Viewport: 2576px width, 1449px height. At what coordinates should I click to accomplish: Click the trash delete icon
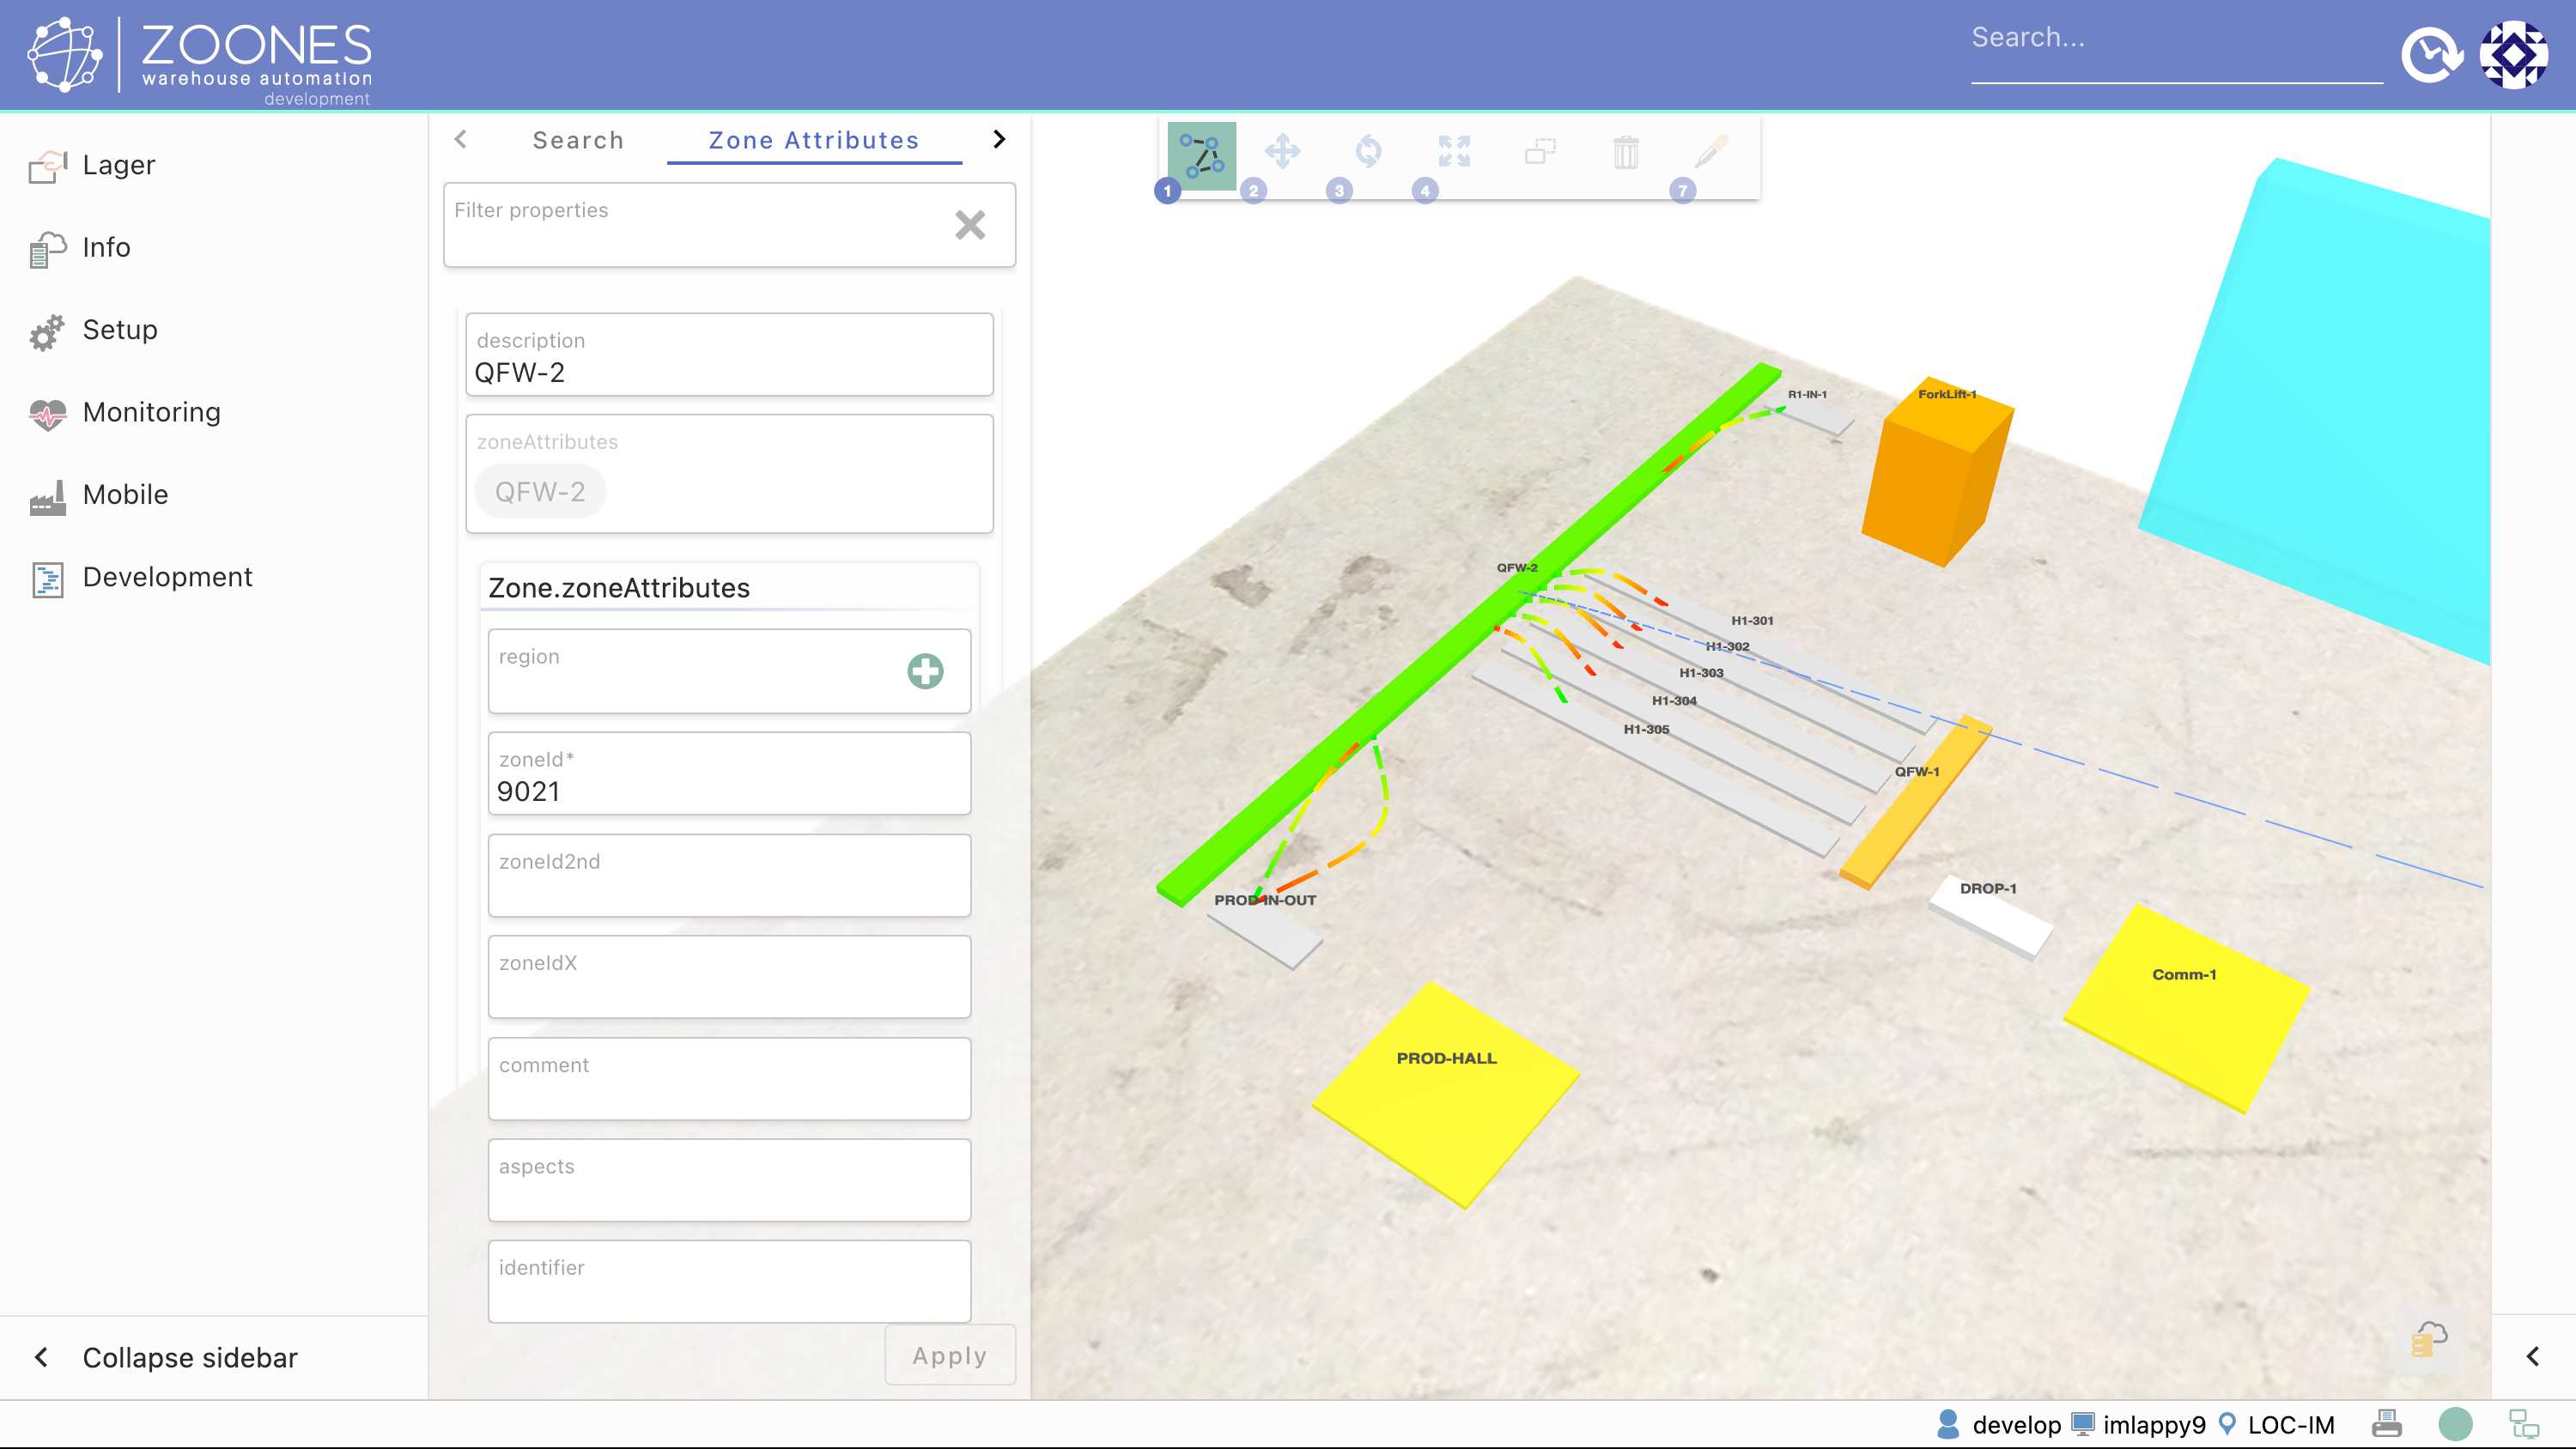[x=1625, y=152]
